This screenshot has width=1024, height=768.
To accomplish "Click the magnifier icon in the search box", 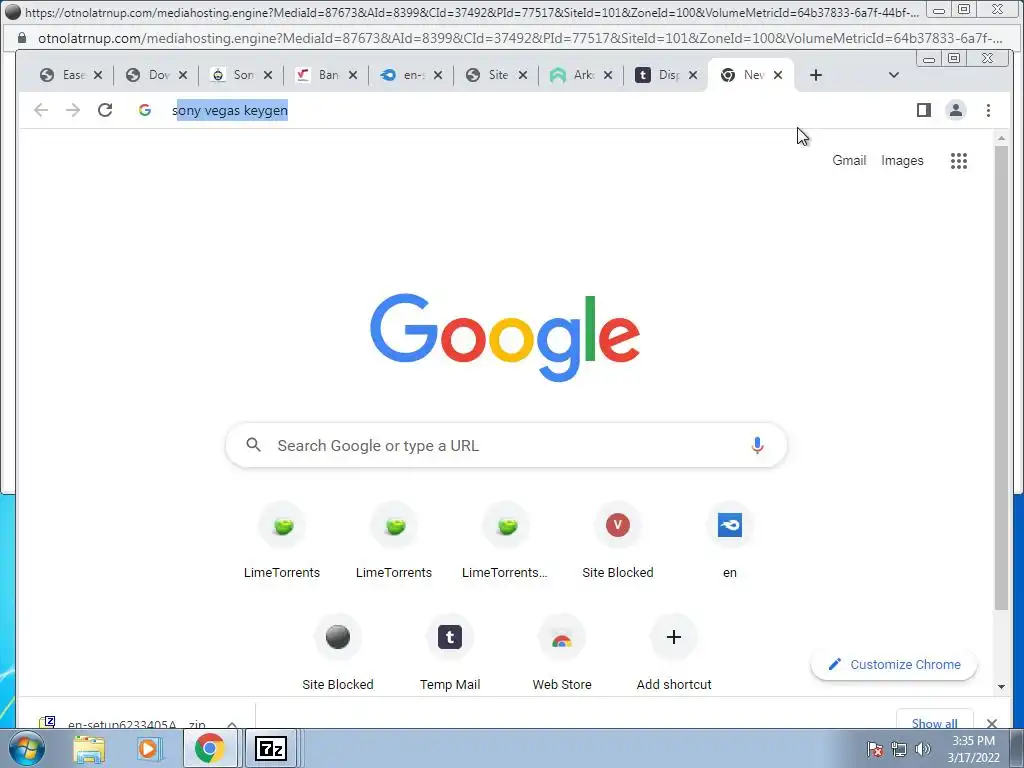I will tap(253, 445).
